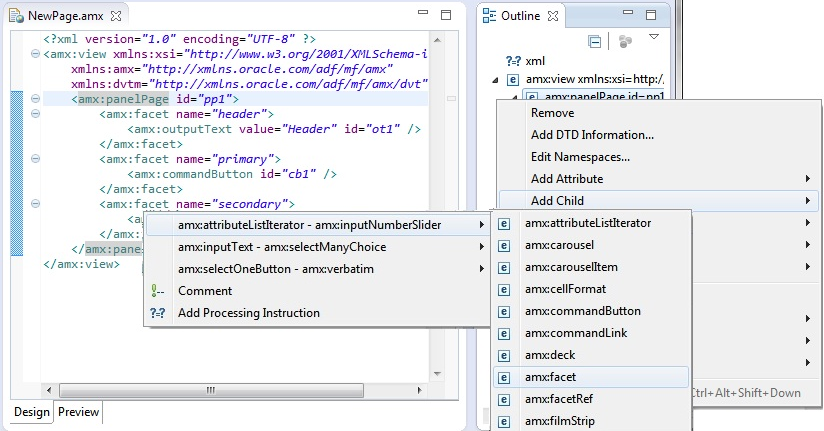Click the NewPage.amx file icon
The image size is (824, 431).
click(x=16, y=16)
